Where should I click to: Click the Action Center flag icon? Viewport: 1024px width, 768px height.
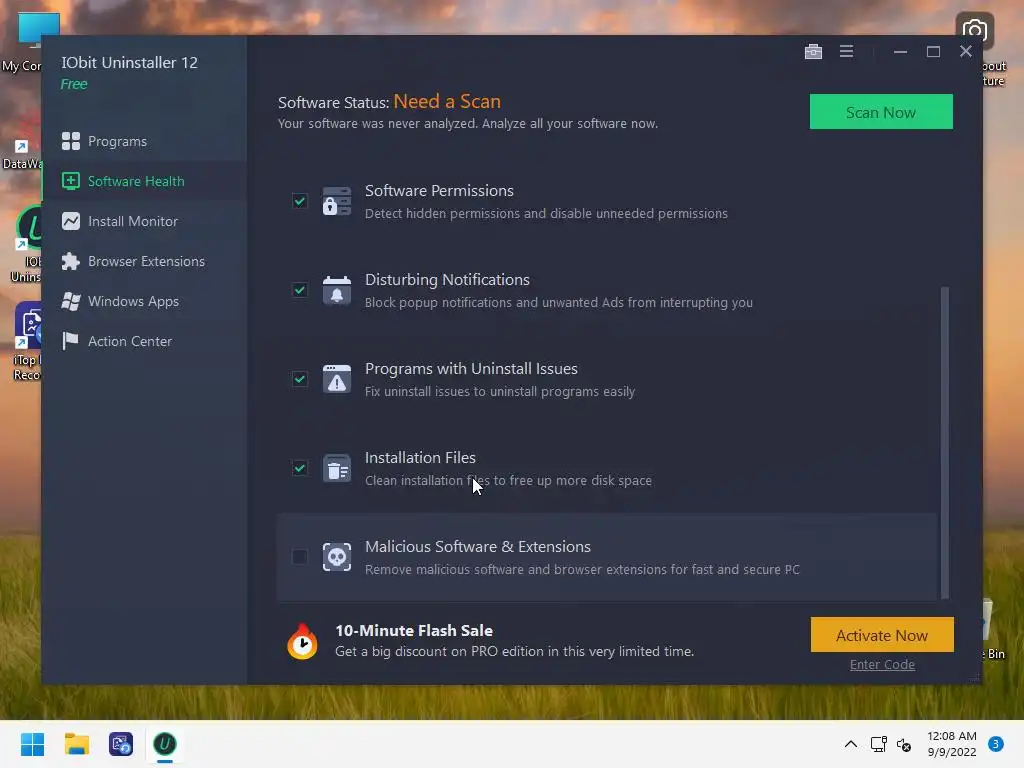(70, 341)
